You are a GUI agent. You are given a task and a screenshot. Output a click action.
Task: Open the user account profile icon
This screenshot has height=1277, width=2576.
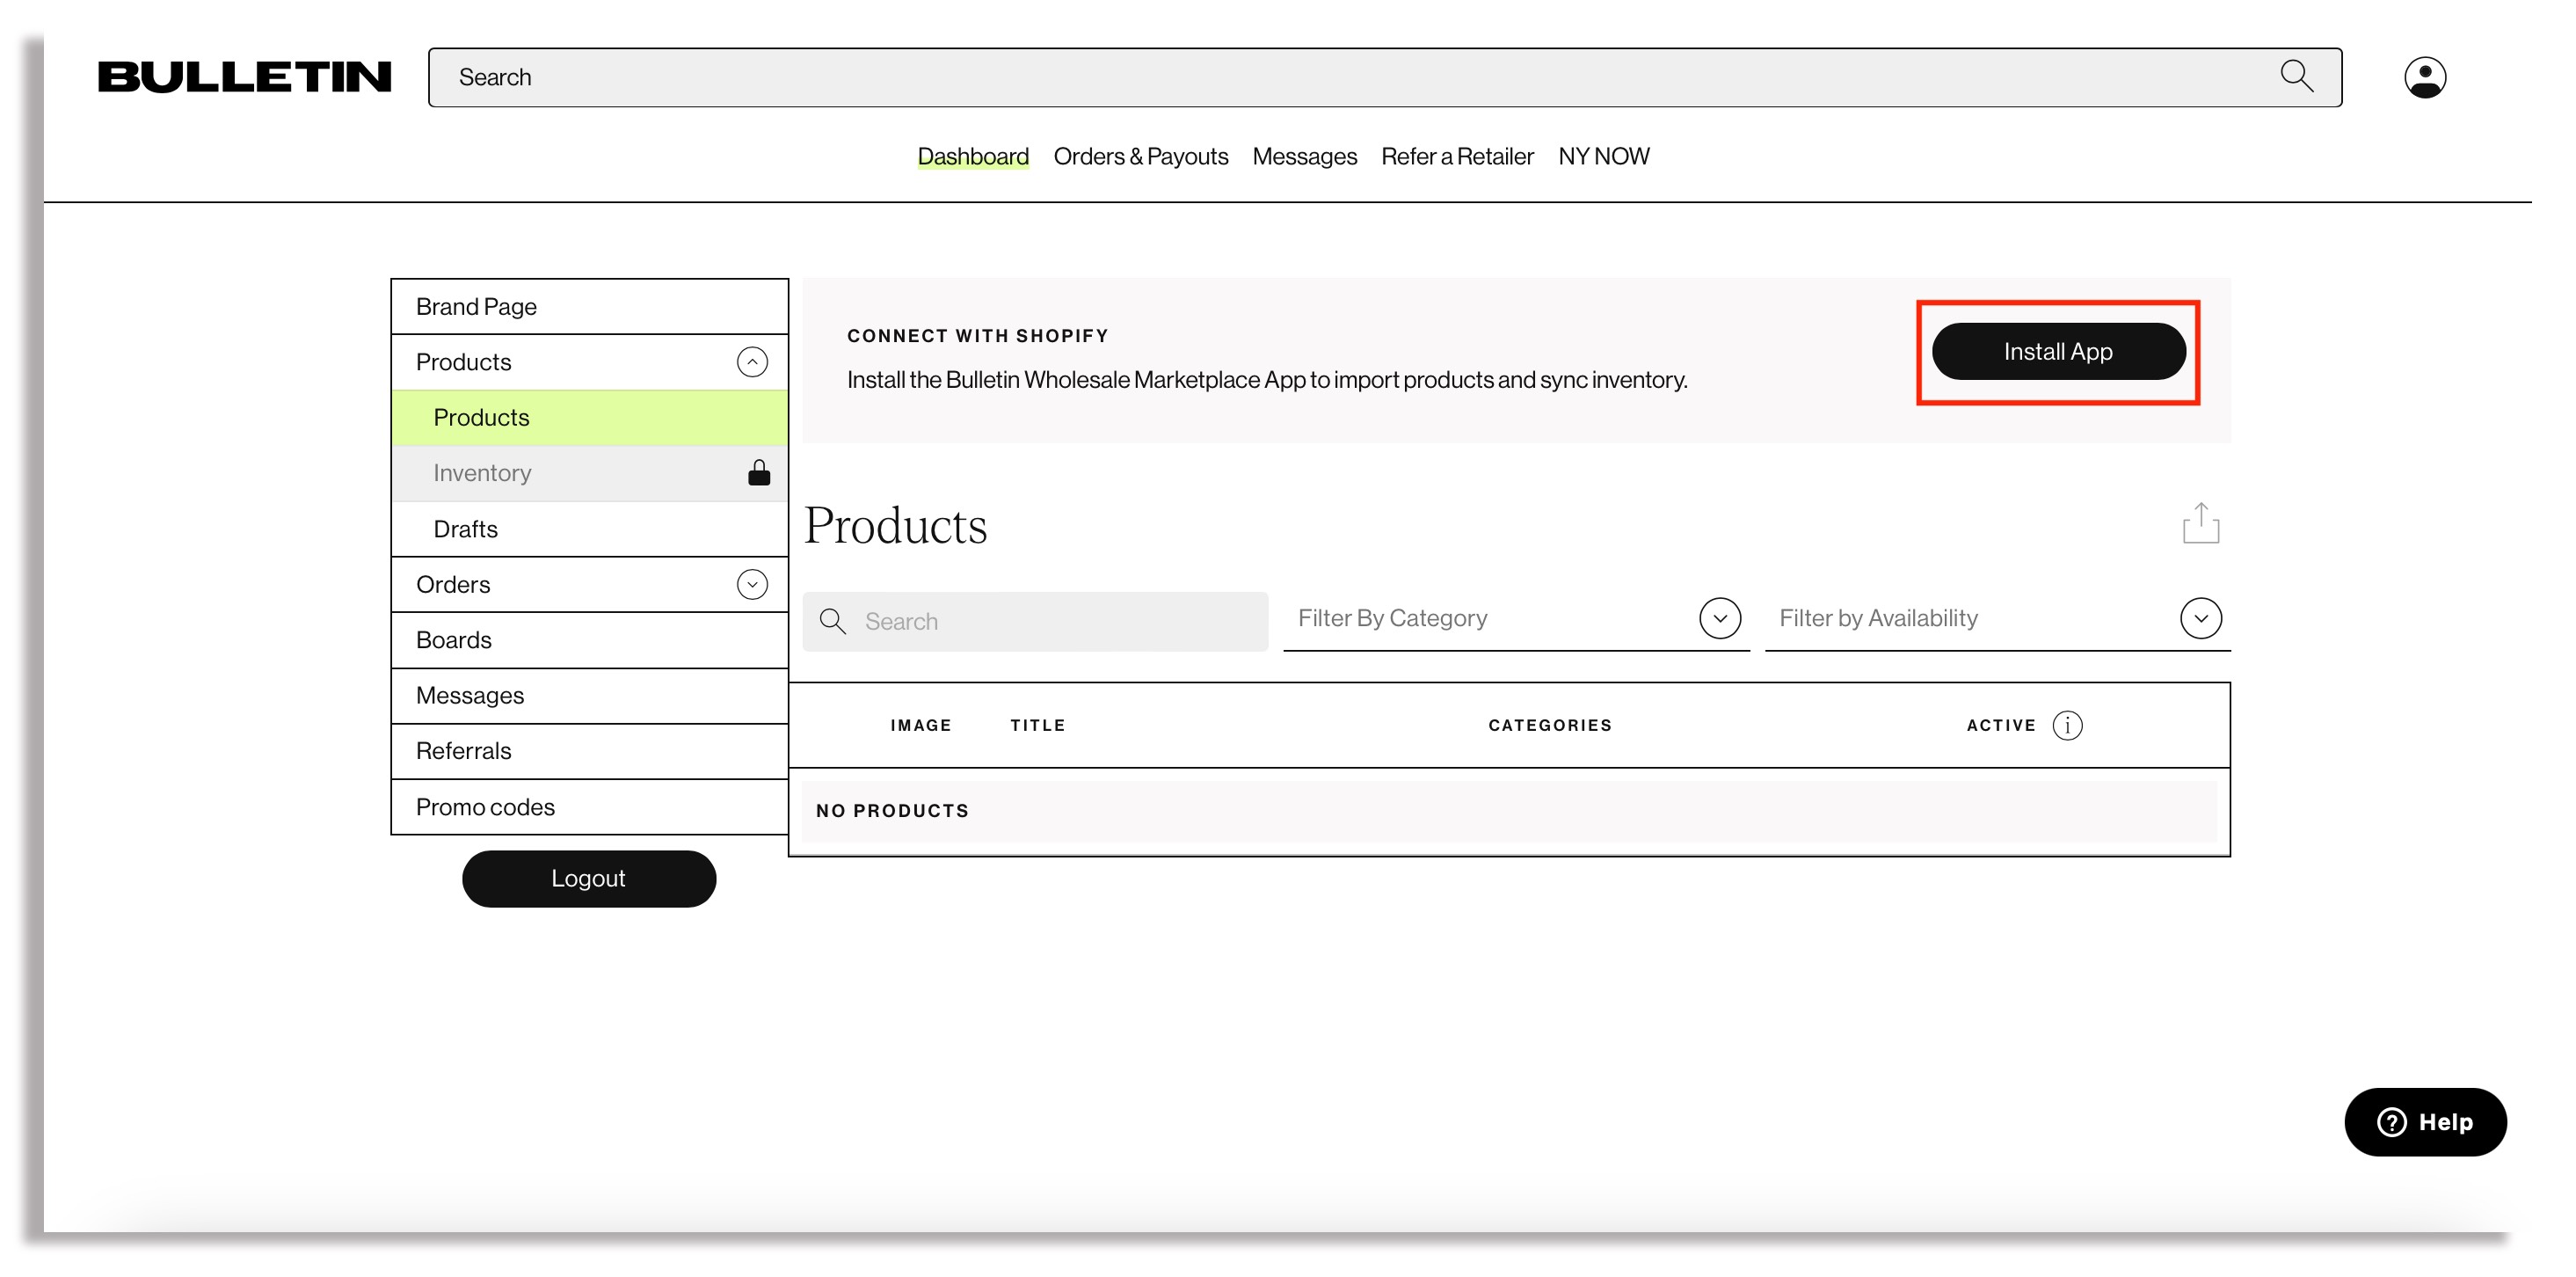pos(2424,77)
